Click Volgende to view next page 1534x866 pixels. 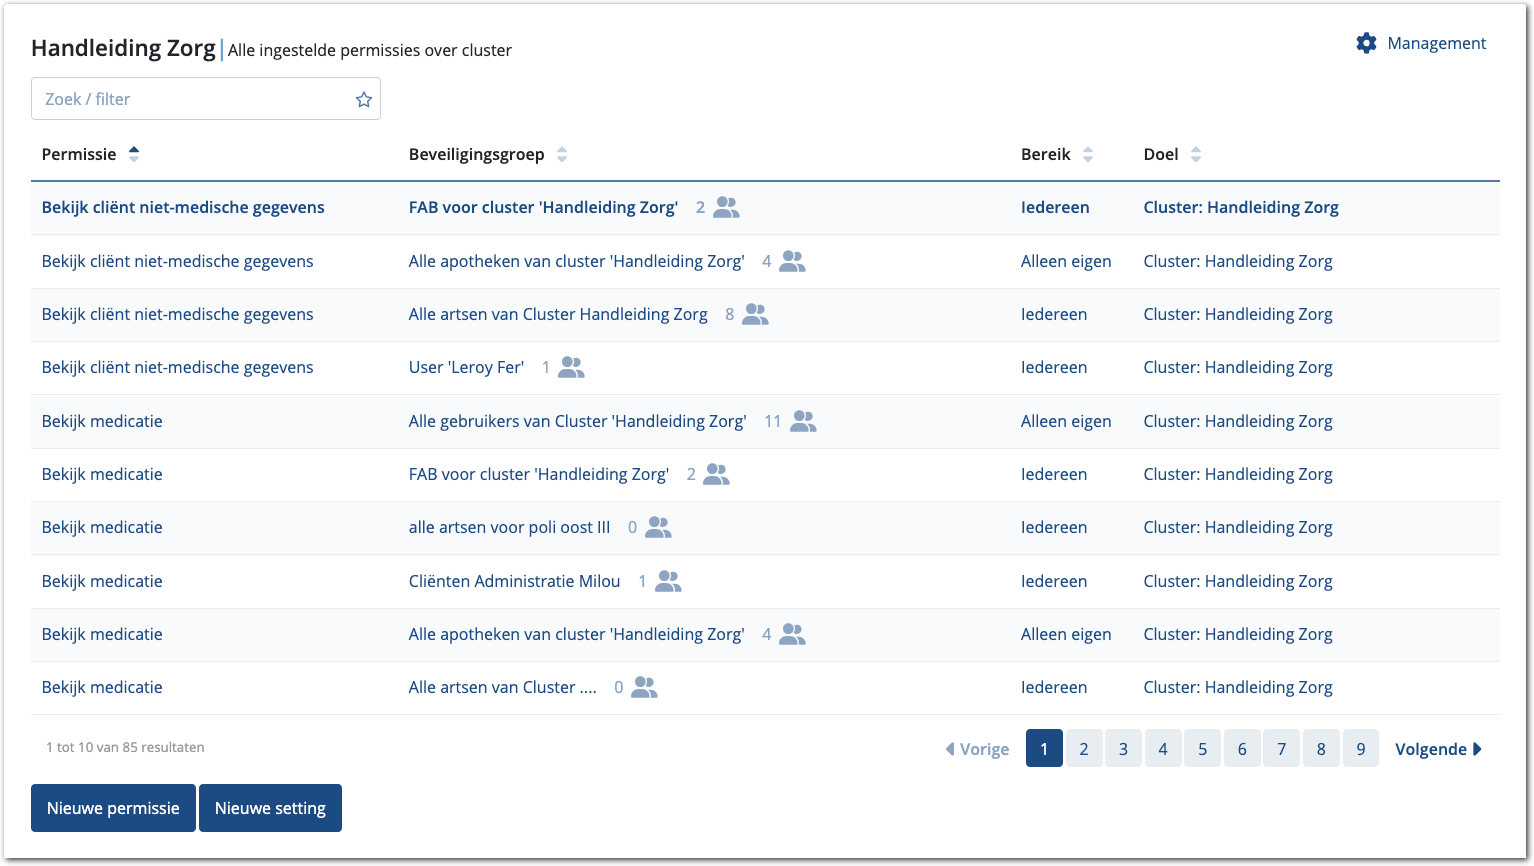tap(1437, 749)
